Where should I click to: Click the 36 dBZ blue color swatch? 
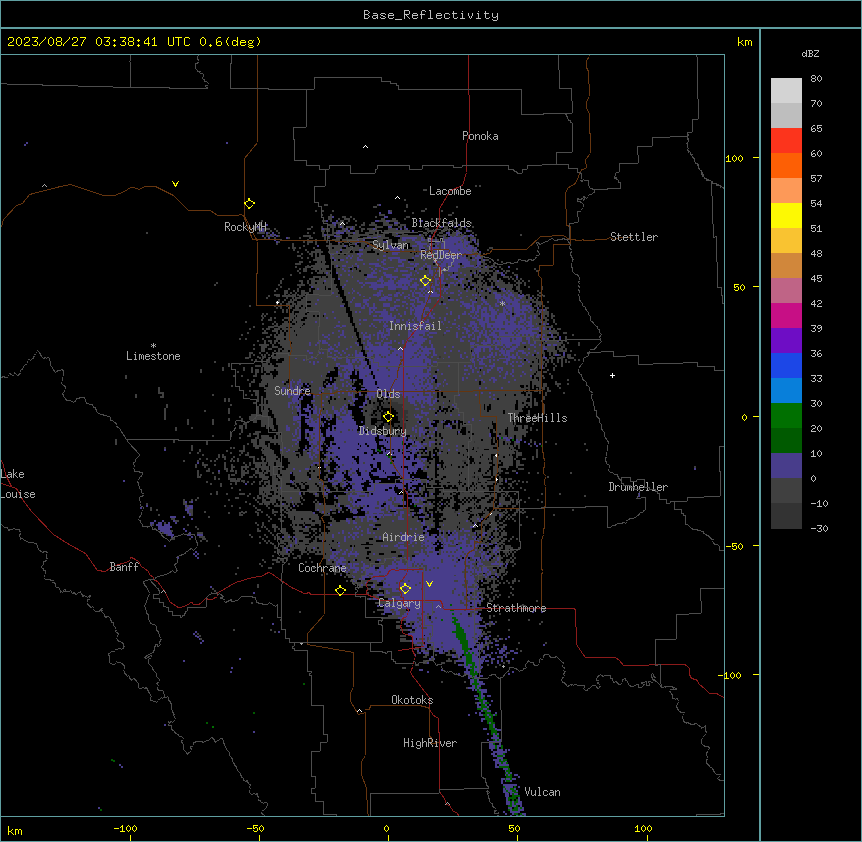click(x=786, y=365)
